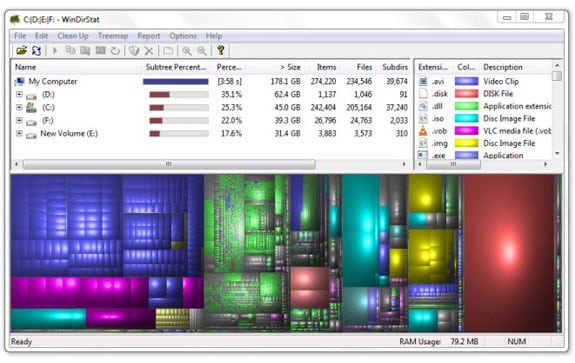Click the Explorer Here toolbar icon
Image resolution: width=575 pixels, height=363 pixels.
click(x=85, y=50)
